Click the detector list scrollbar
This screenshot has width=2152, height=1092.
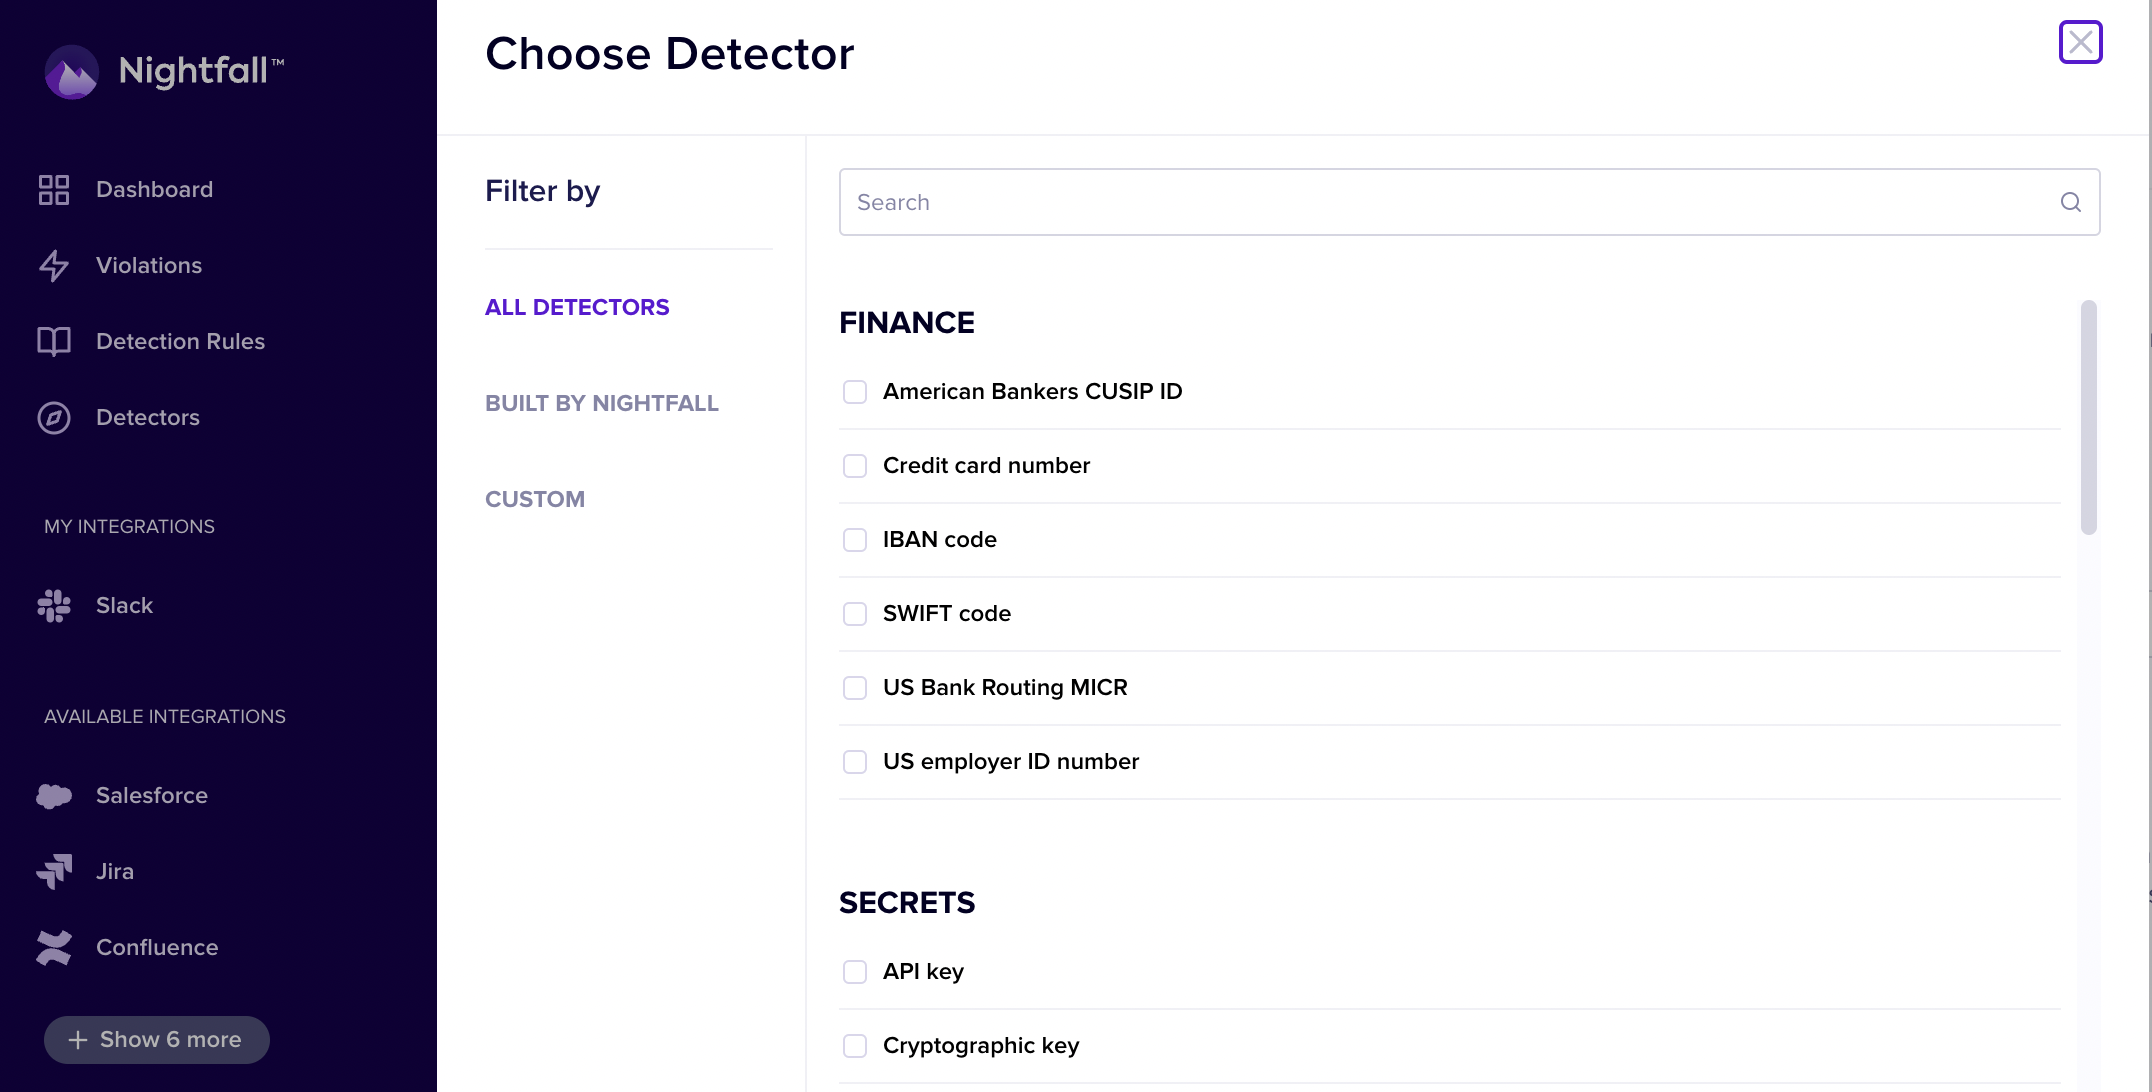click(2088, 418)
